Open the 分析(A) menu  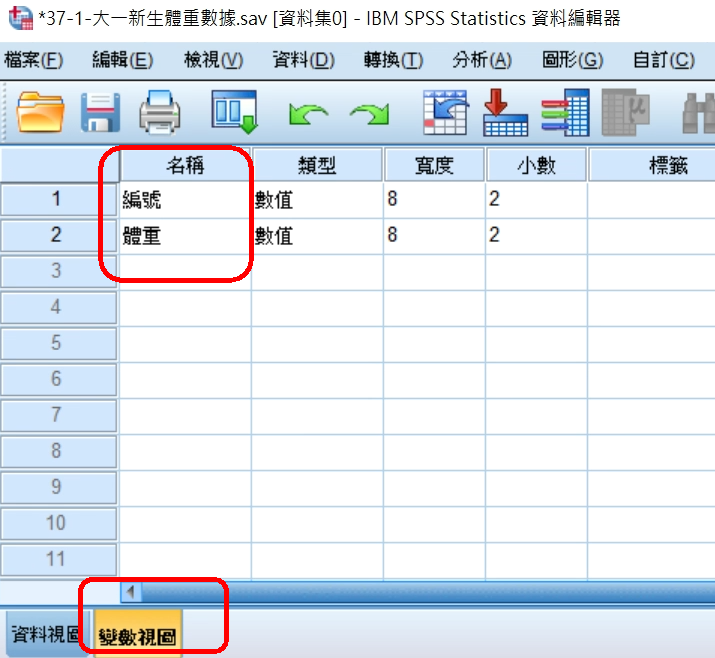[481, 60]
